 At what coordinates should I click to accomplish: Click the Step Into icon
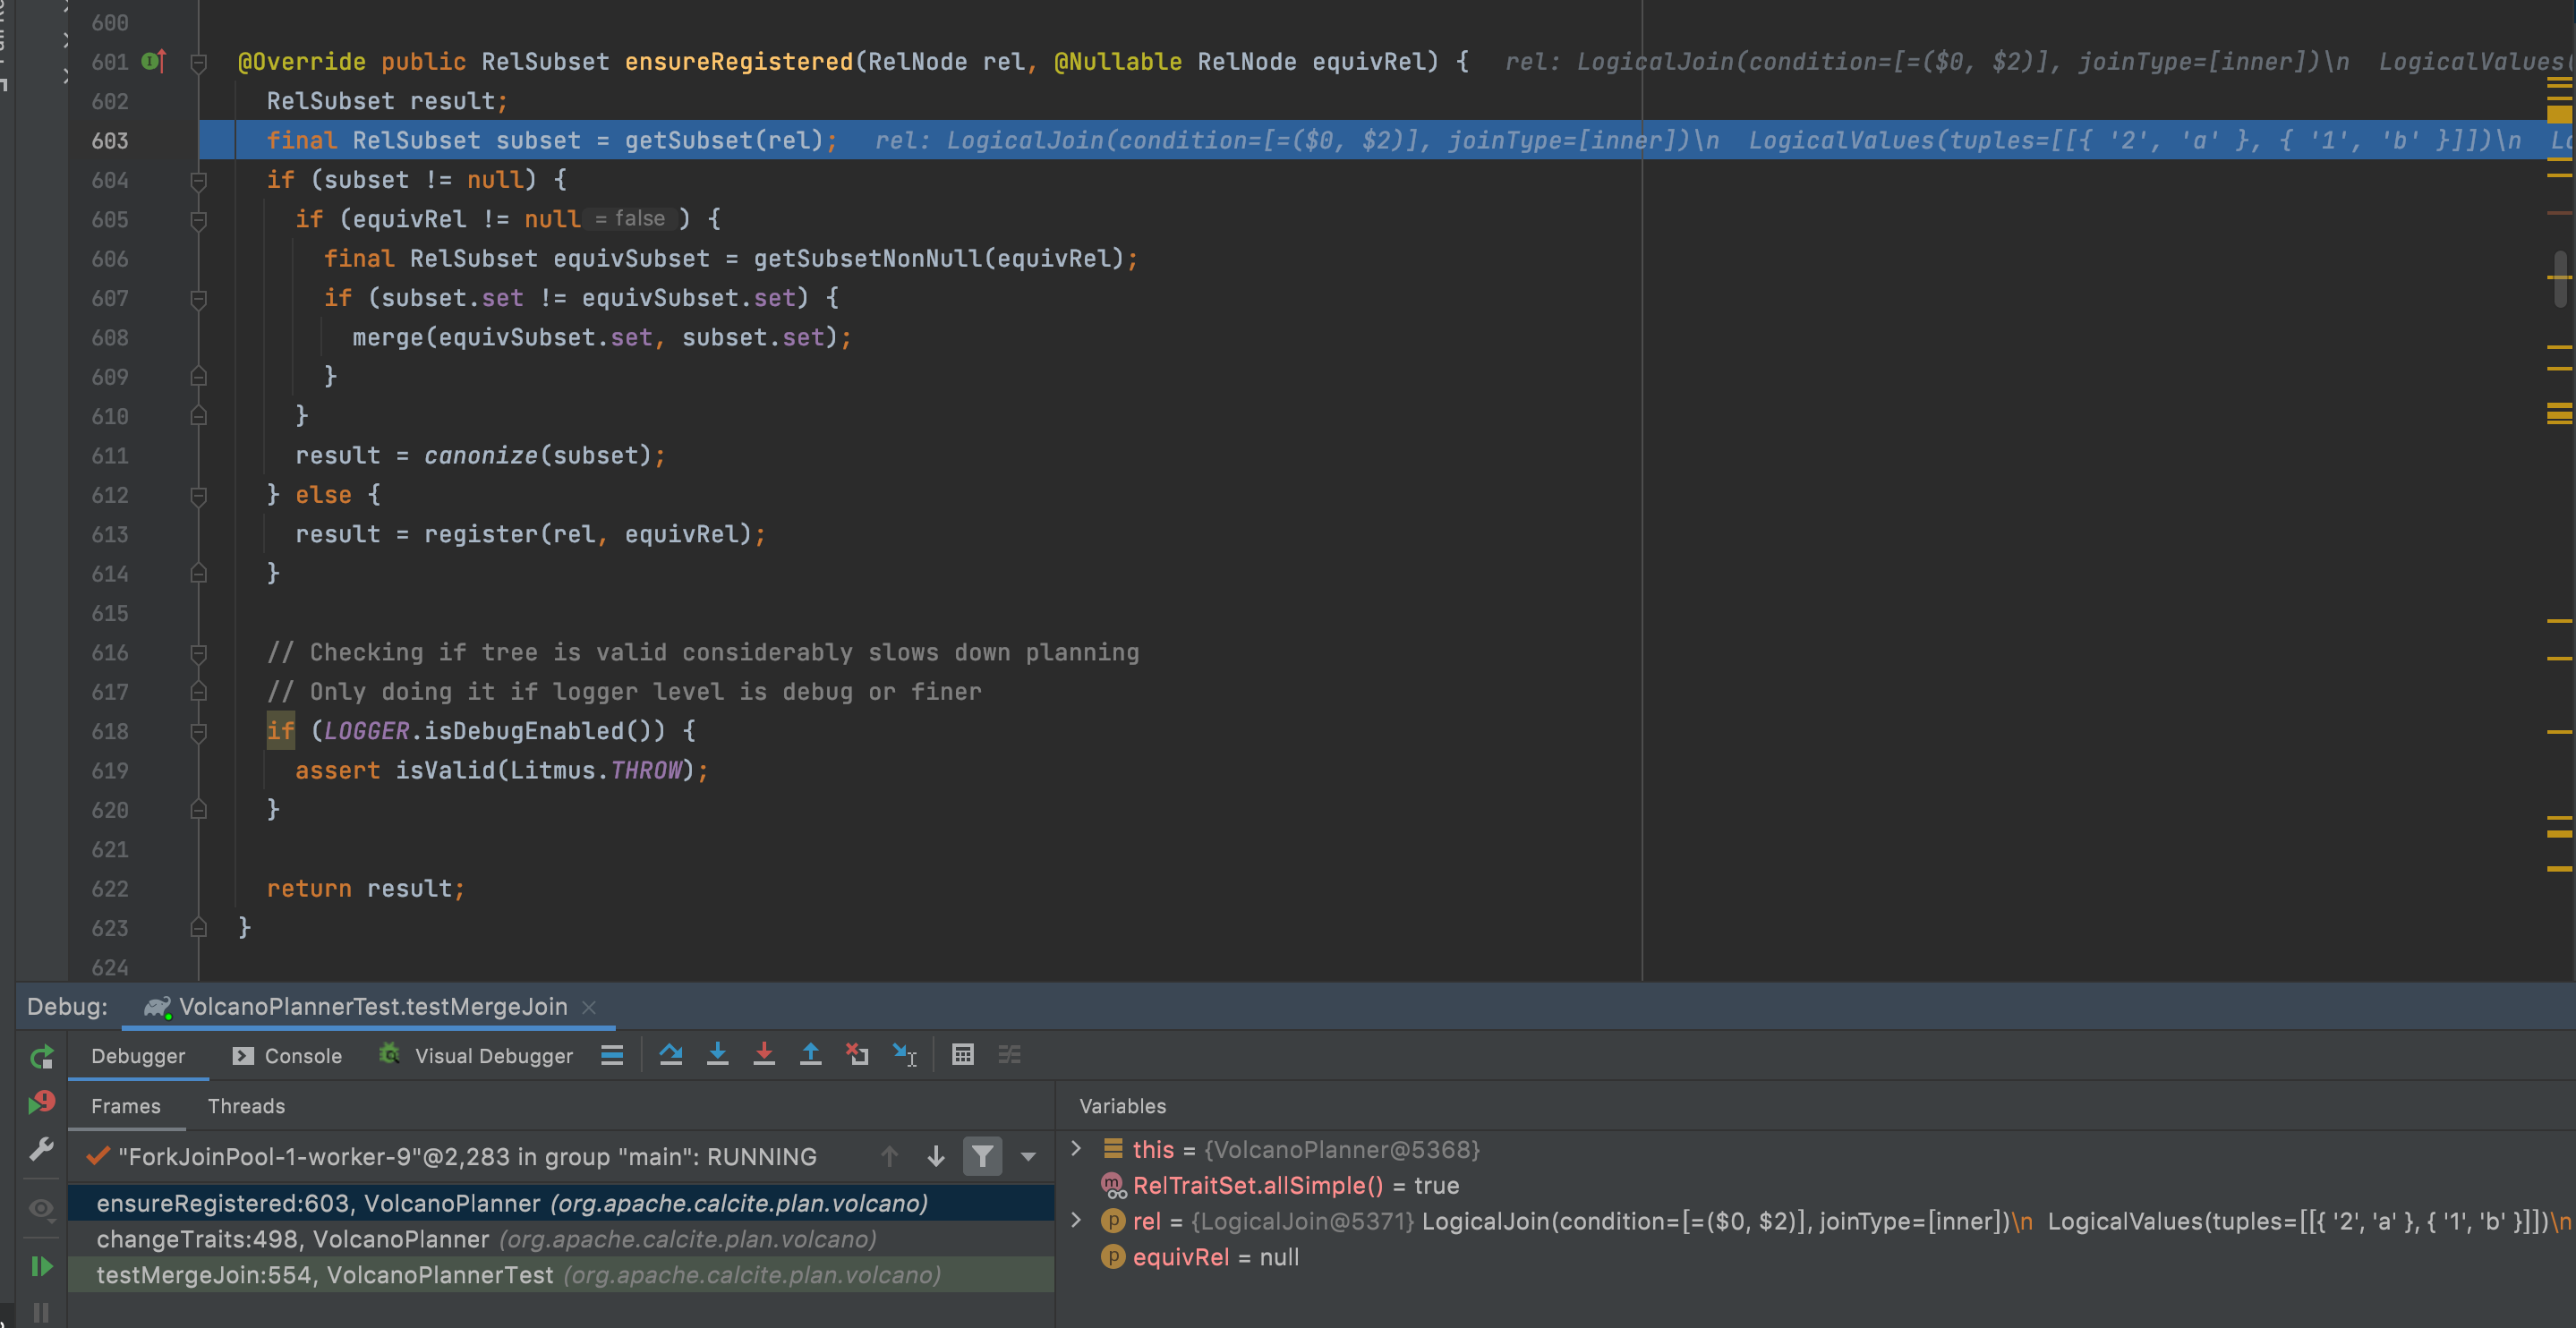[x=717, y=1055]
